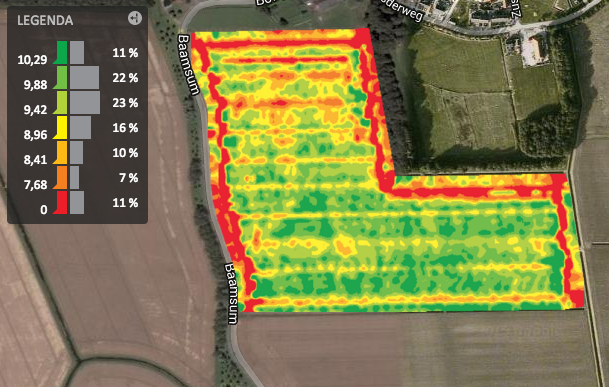The height and width of the screenshot is (387, 609).
Task: Click the upper Baamsum road label
Action: click(189, 64)
